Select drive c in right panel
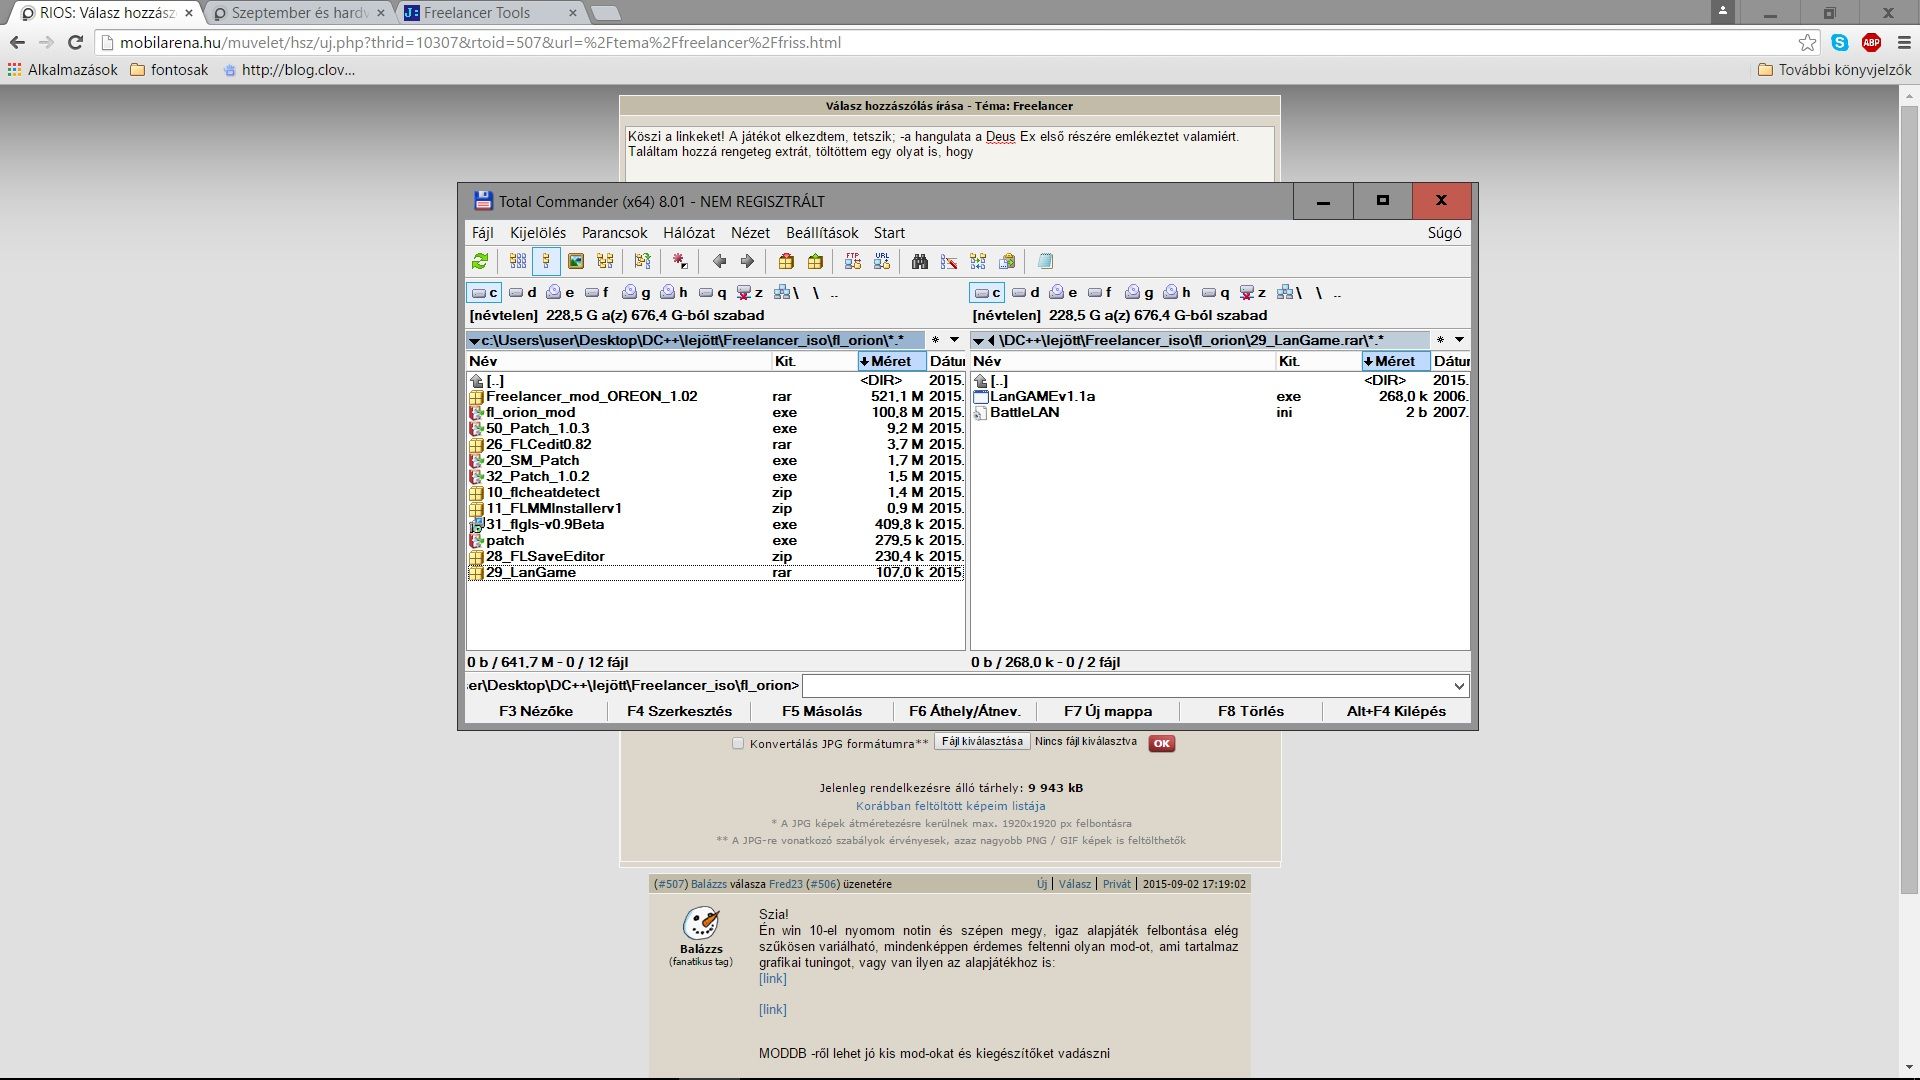Viewport: 1920px width, 1080px height. pos(987,292)
